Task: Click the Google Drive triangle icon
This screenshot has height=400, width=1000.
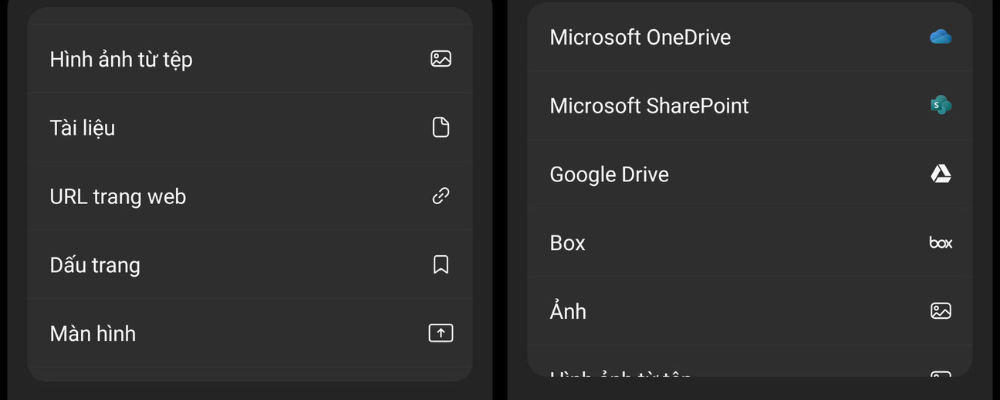Action: [x=940, y=174]
